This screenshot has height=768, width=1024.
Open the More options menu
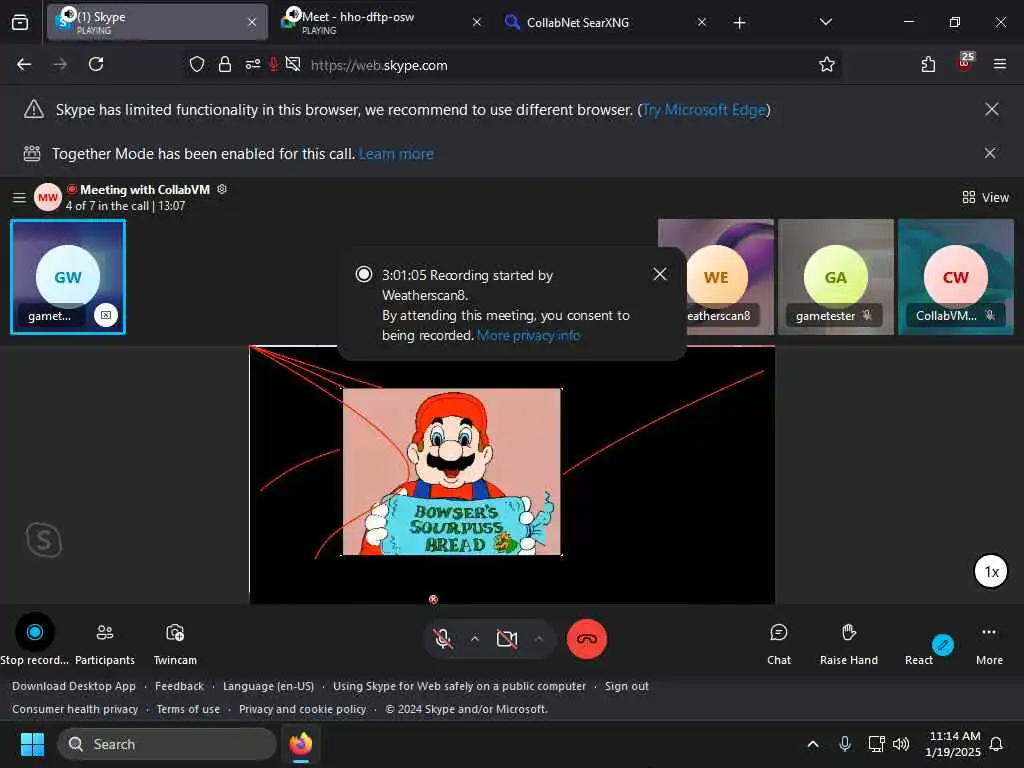click(x=989, y=642)
